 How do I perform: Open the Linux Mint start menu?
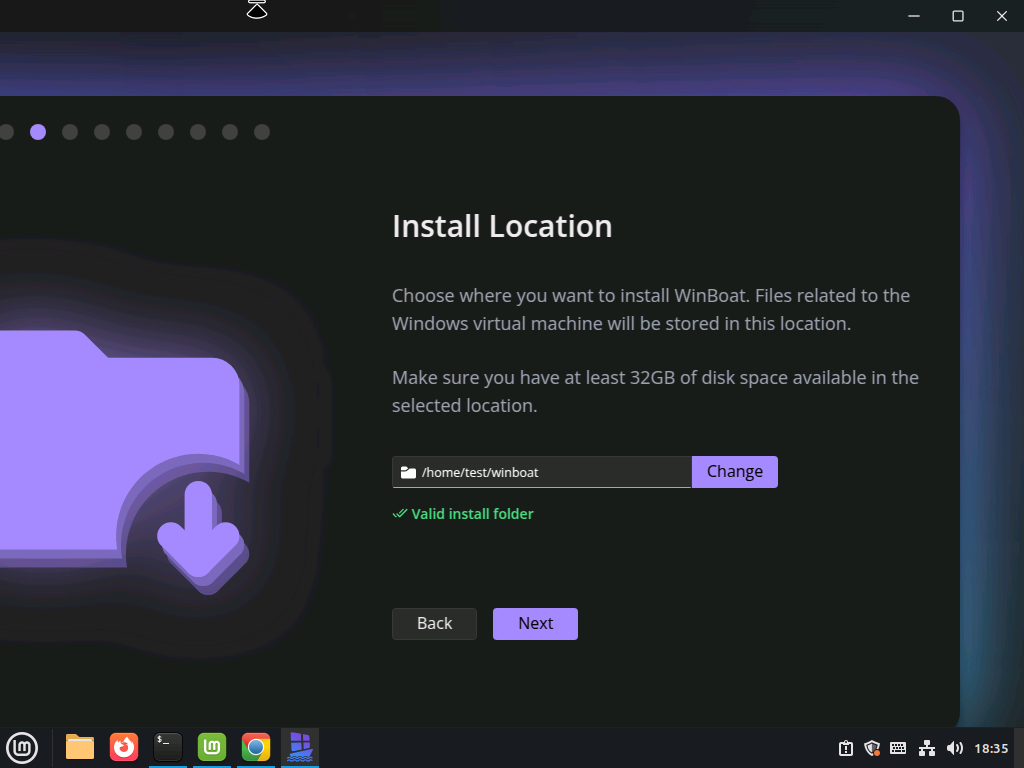click(x=22, y=747)
